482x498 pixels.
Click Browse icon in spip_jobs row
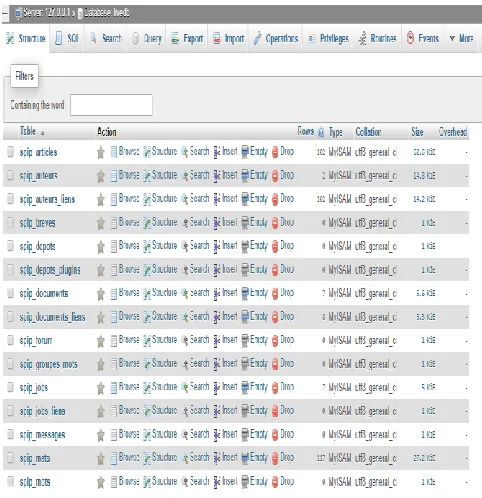pyautogui.click(x=114, y=387)
